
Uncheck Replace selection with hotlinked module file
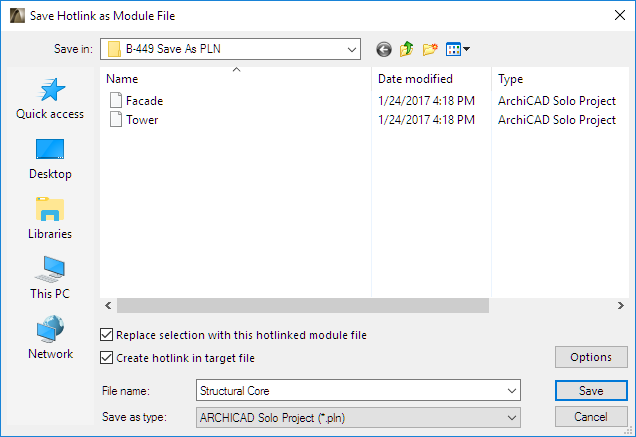[108, 335]
